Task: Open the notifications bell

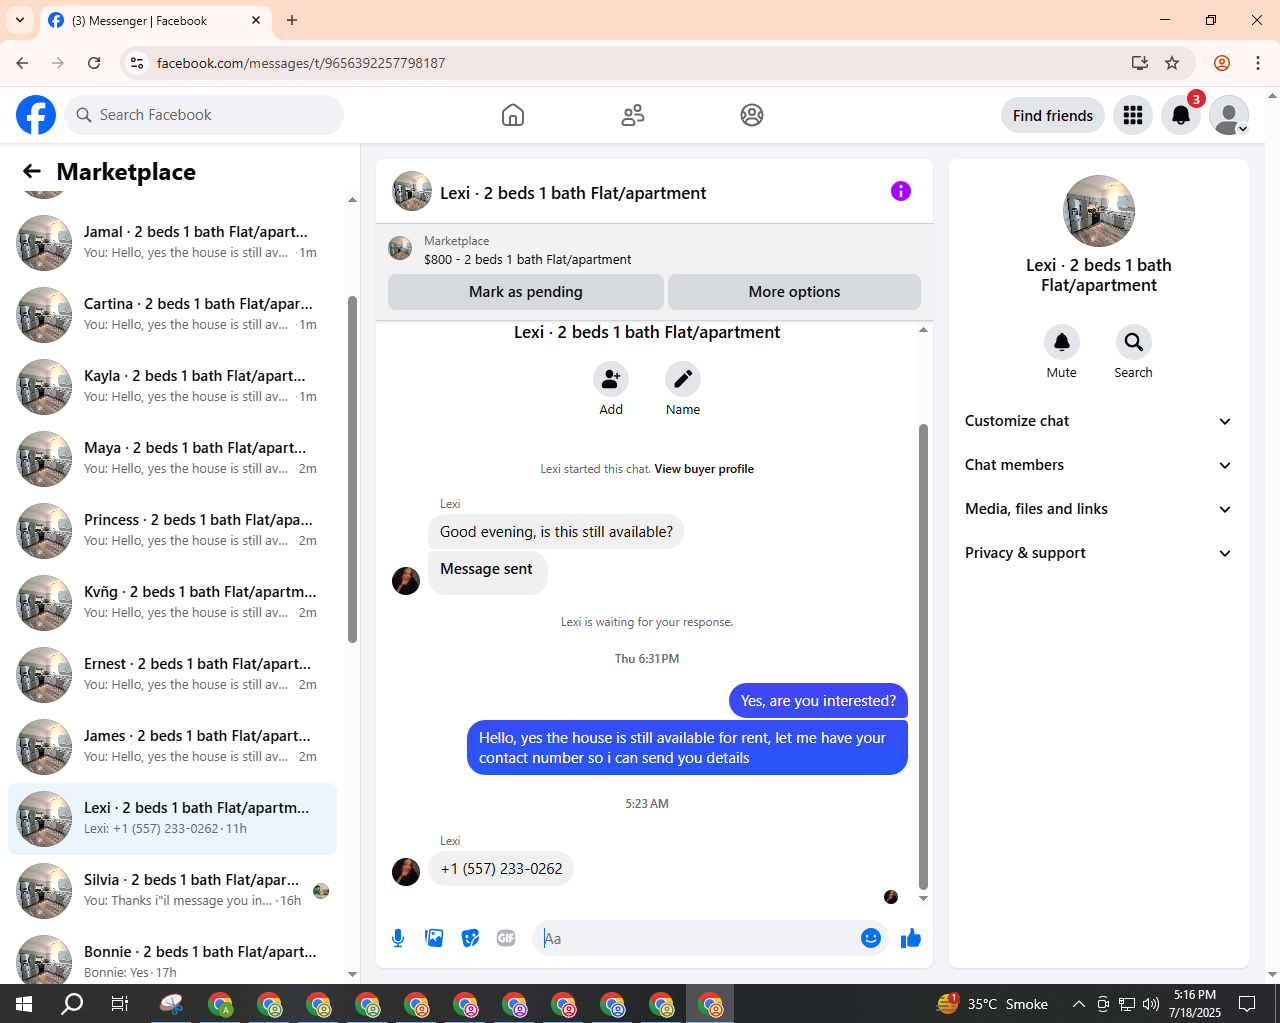Action: (1181, 115)
